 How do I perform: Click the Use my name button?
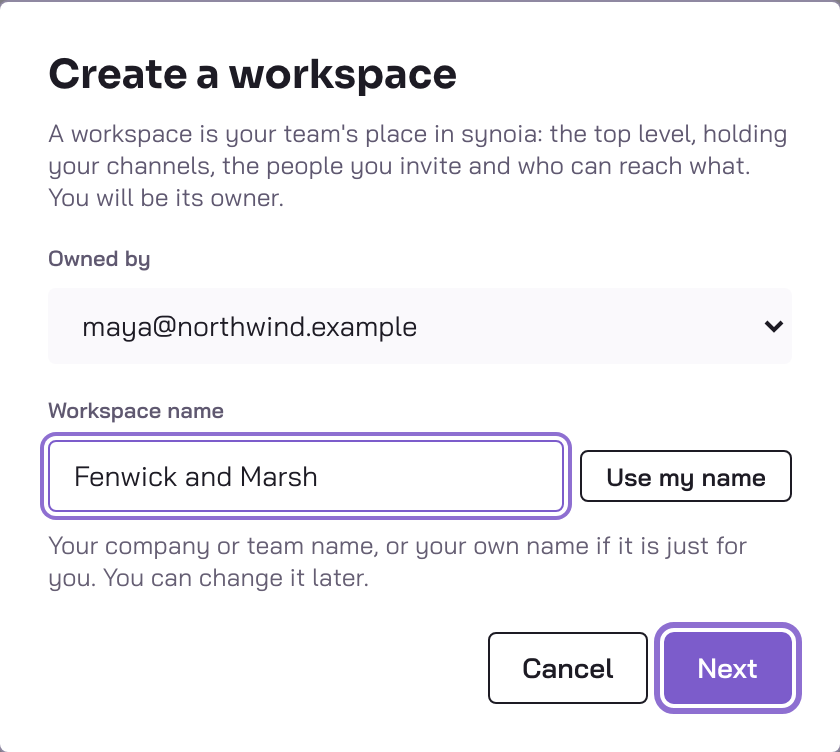(686, 476)
